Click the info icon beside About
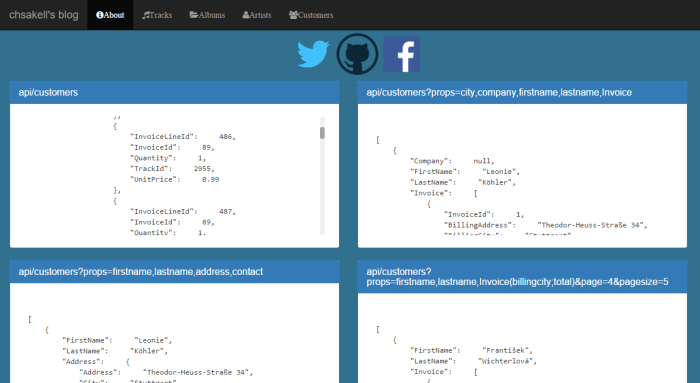The width and height of the screenshot is (700, 383). [x=100, y=15]
